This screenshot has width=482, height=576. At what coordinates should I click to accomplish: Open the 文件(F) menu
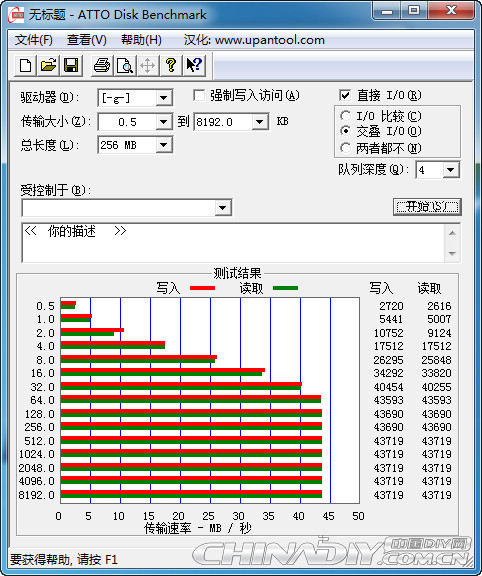click(33, 40)
